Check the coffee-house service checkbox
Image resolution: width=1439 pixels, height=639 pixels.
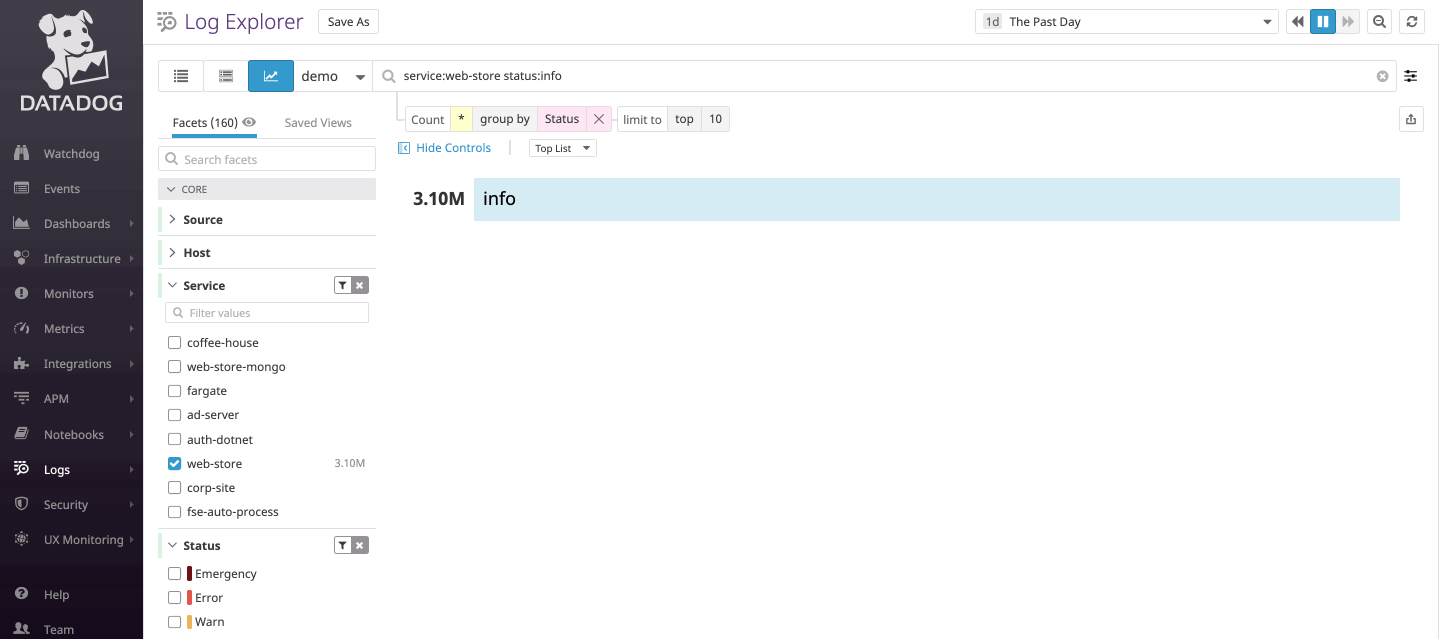[x=175, y=343]
